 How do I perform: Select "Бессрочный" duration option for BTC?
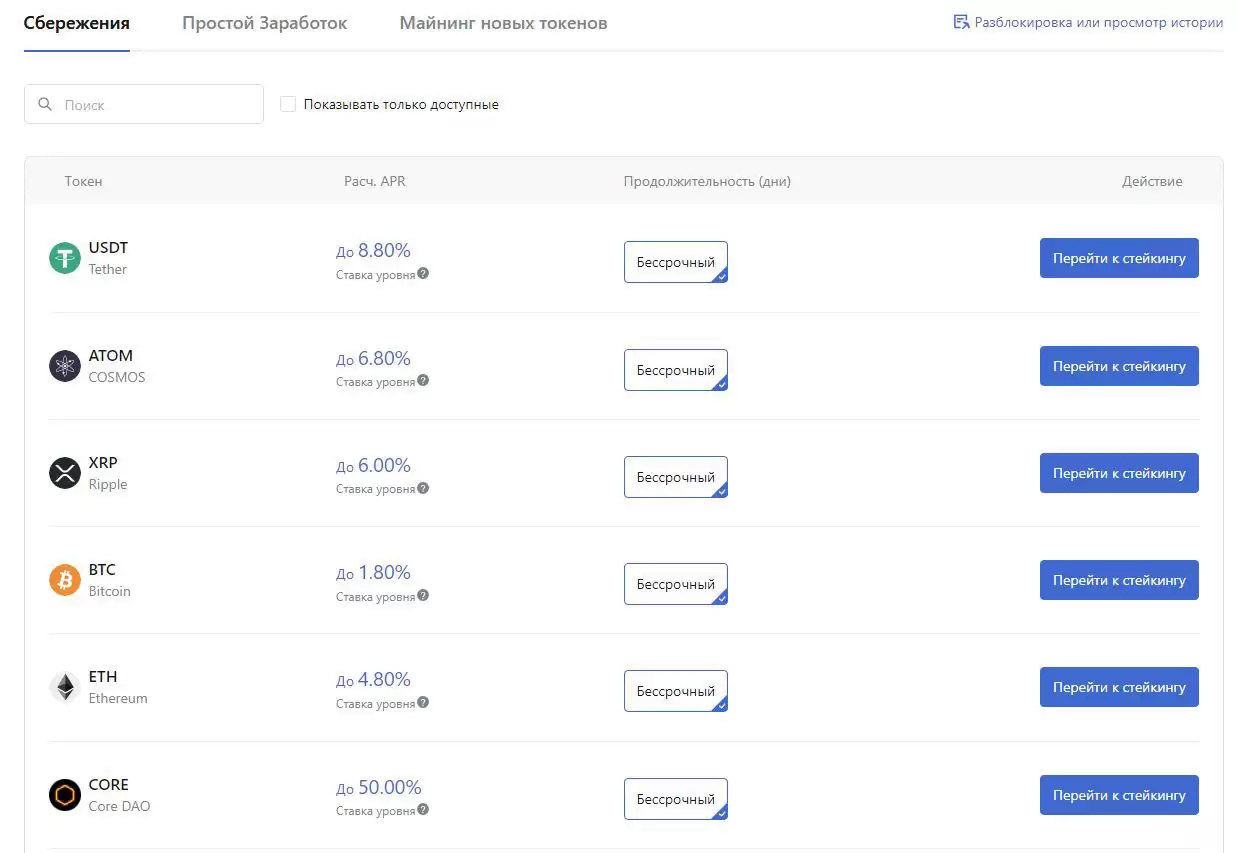click(x=675, y=584)
